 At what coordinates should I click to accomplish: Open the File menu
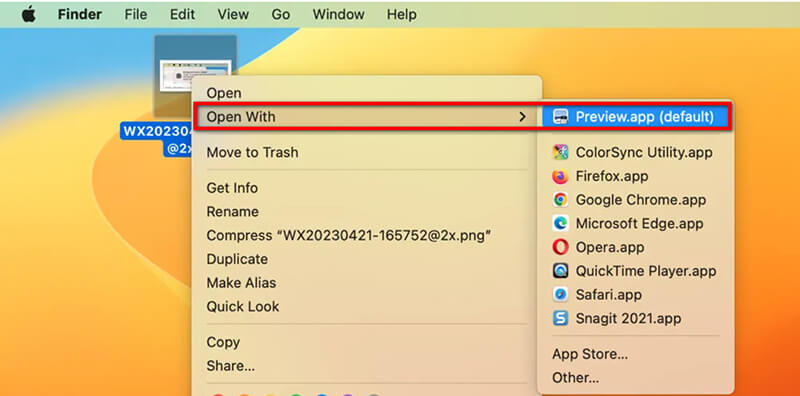tap(136, 15)
